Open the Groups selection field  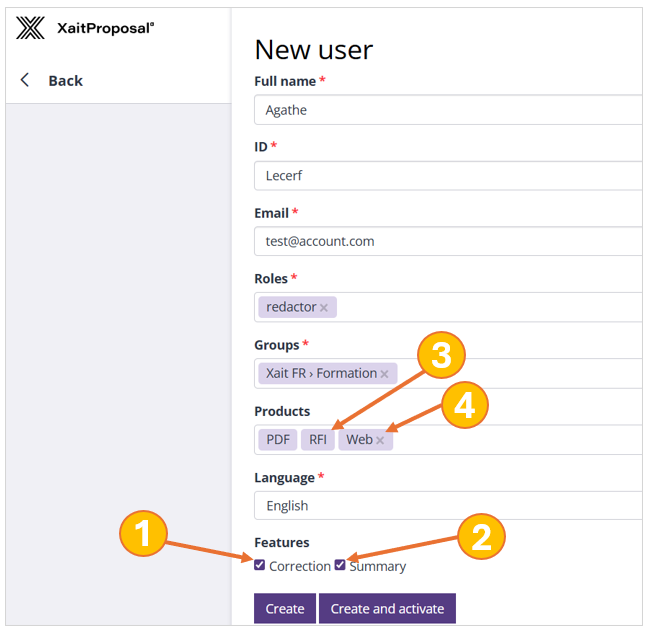tap(520, 373)
